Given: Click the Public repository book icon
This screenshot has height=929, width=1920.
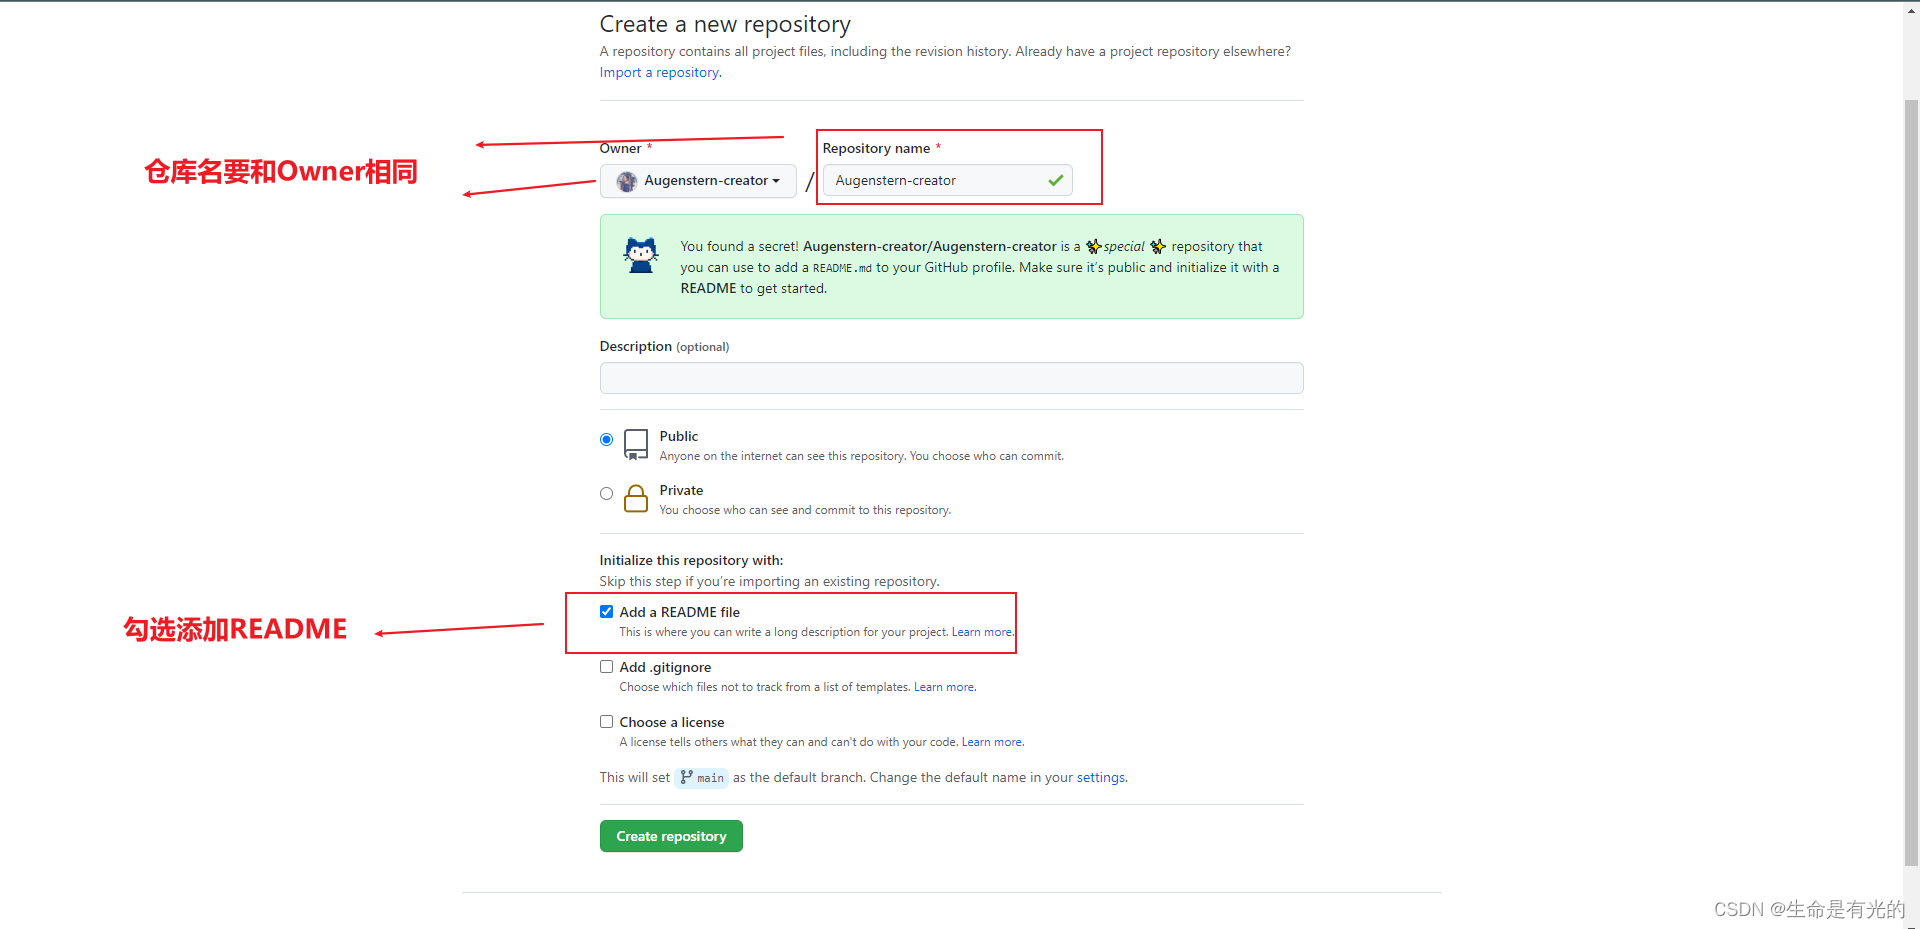Looking at the screenshot, I should pyautogui.click(x=636, y=444).
